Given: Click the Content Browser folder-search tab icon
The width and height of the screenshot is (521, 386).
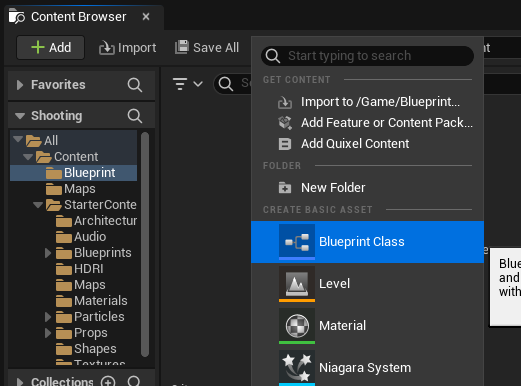Looking at the screenshot, I should pyautogui.click(x=17, y=16).
